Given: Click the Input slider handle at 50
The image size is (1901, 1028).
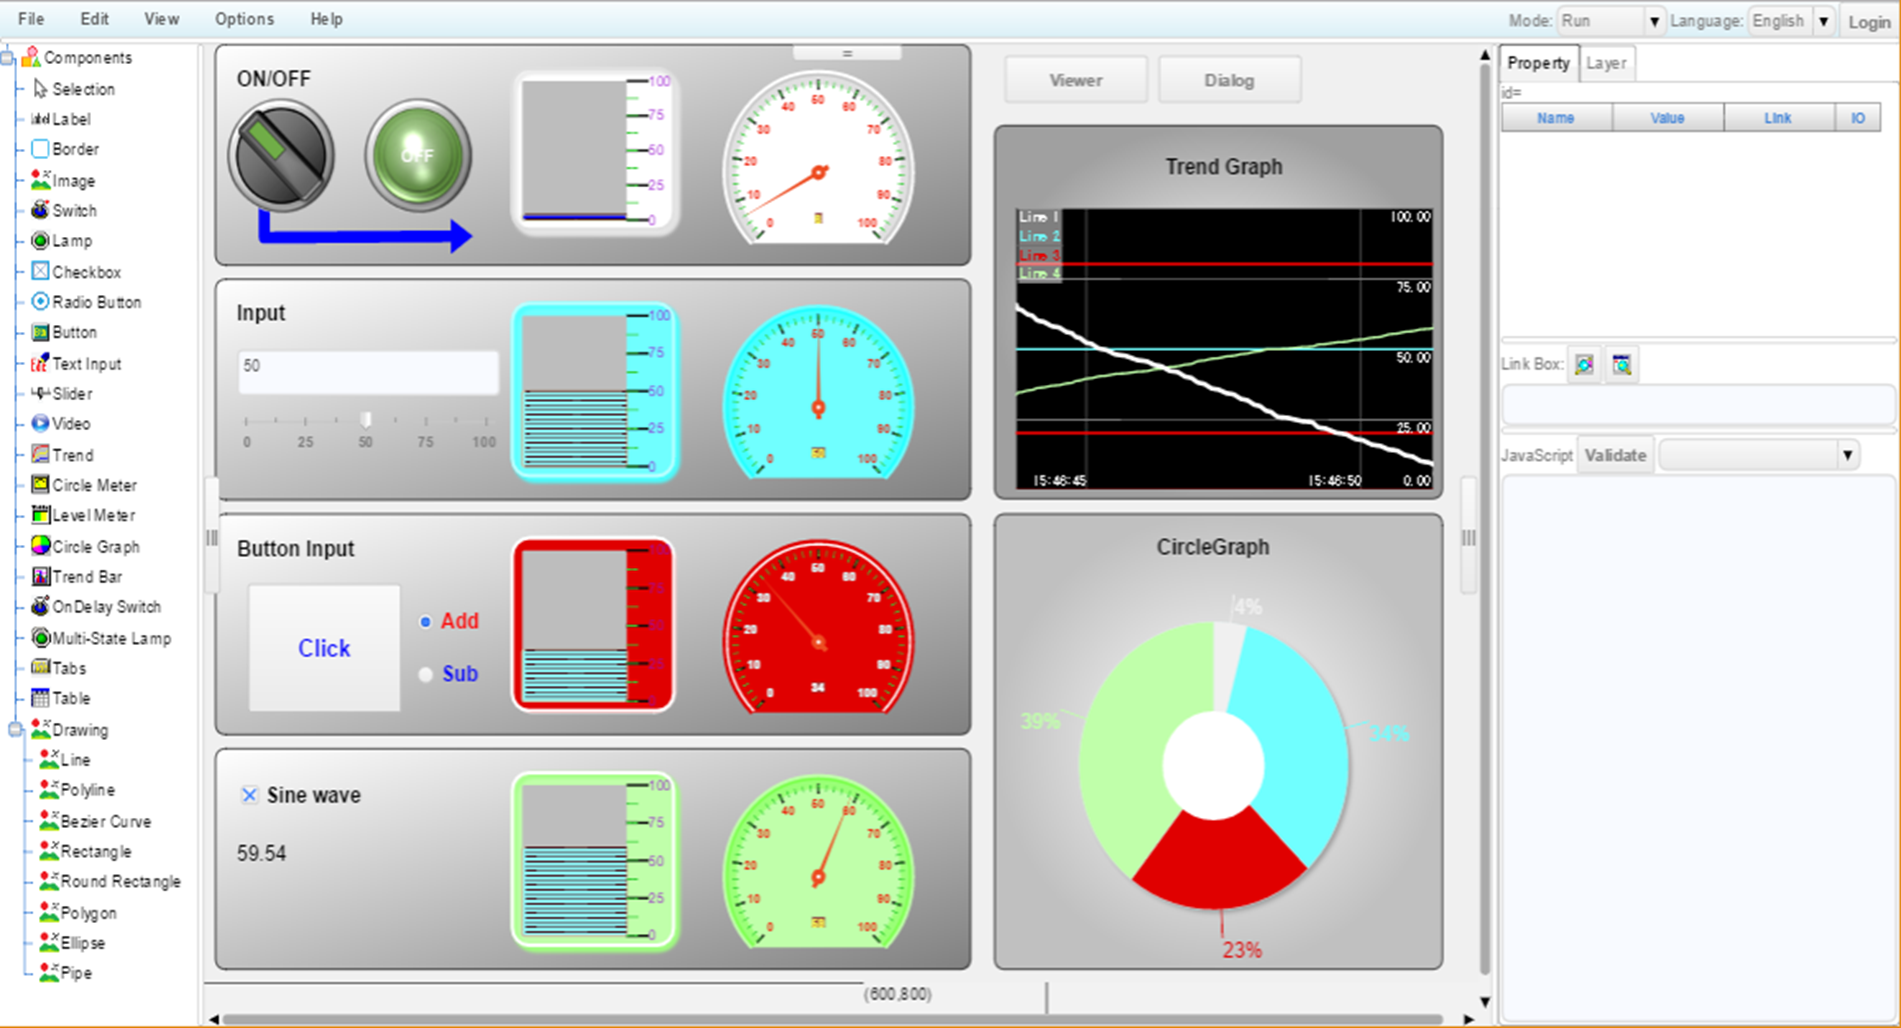Looking at the screenshot, I should 366,419.
